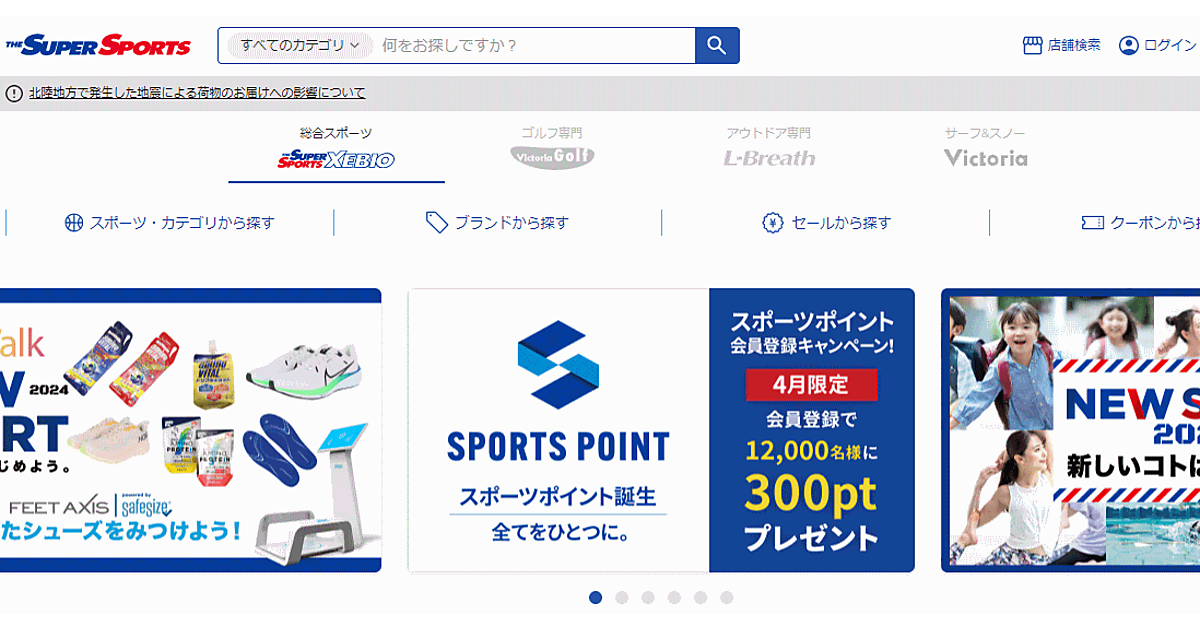The width and height of the screenshot is (1200, 630).
Task: Click the basketball sports category icon
Action: click(x=74, y=223)
